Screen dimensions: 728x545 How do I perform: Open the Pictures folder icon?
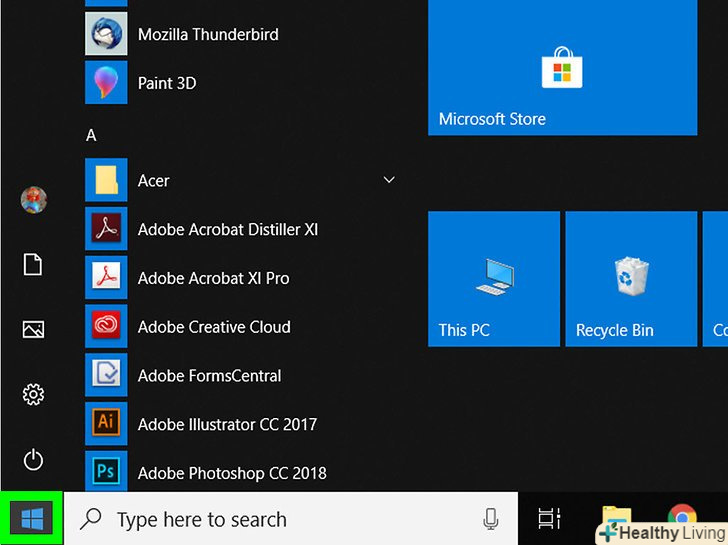coord(33,329)
